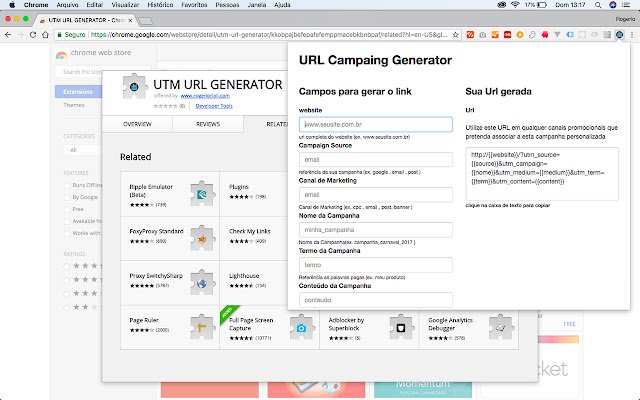Click the gray camera extension icon in toolbar

pos(482,35)
